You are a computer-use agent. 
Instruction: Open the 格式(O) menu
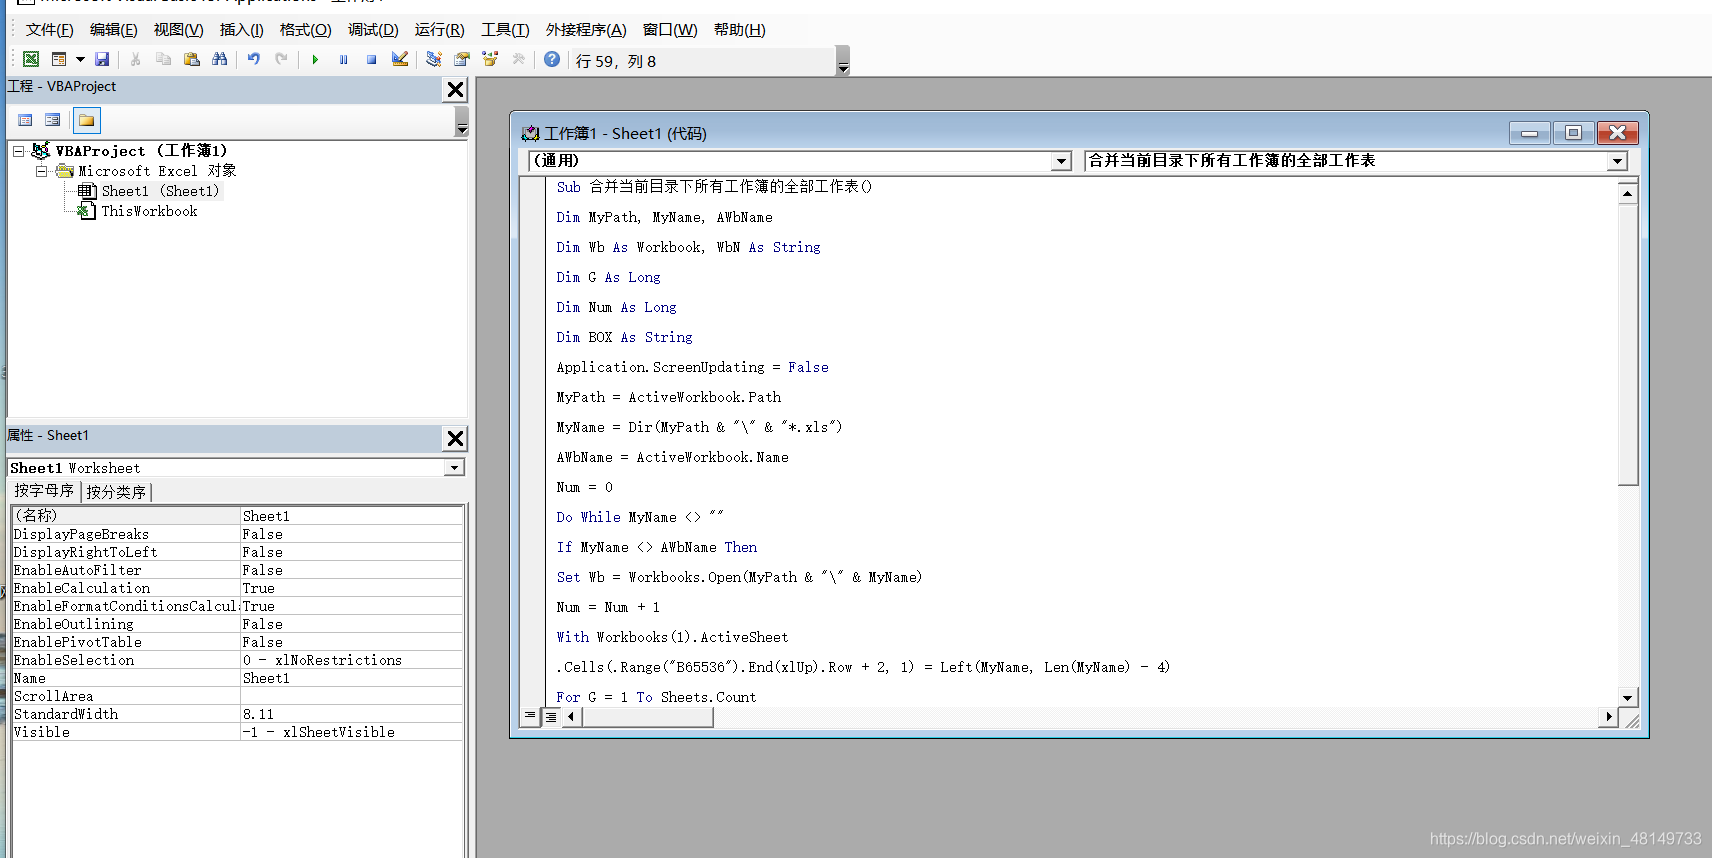click(x=305, y=30)
